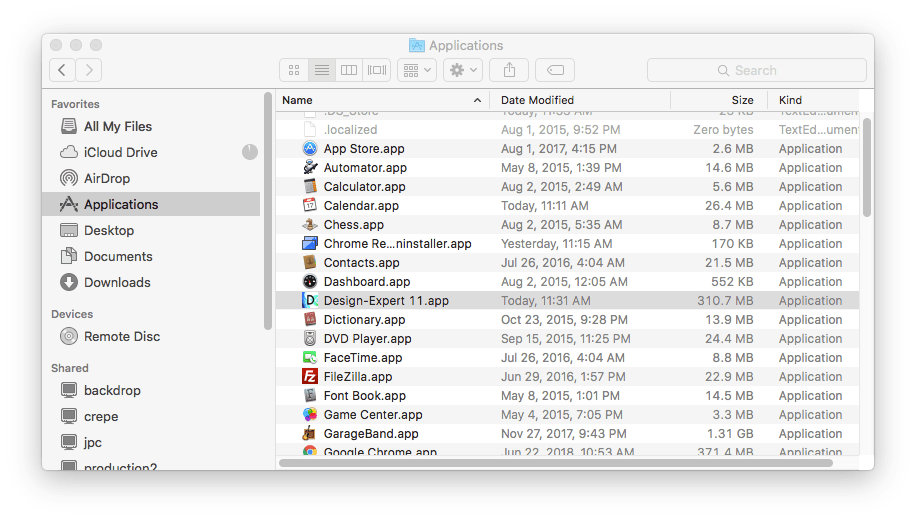Click the Calculator.app icon
Viewport: 916px width, 520px height.
310,186
